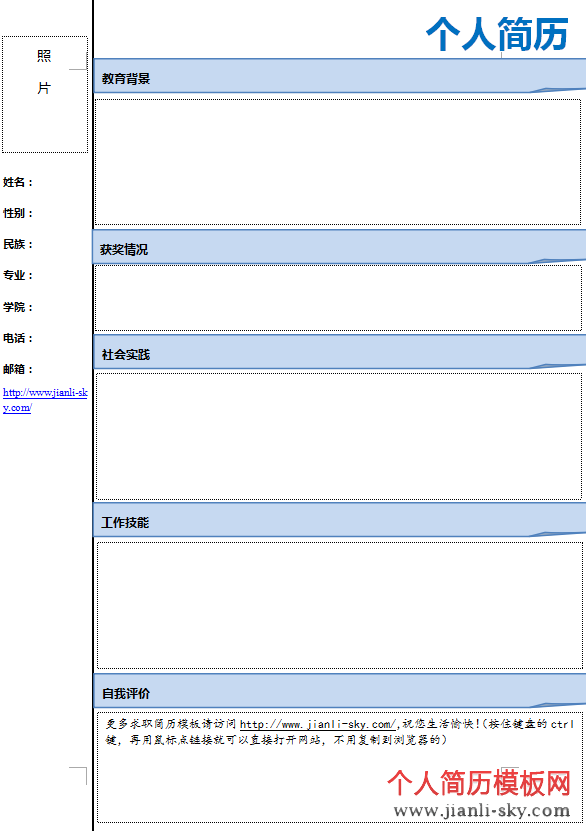586x831 pixels.
Task: Click inside the work skills text box
Action: point(340,605)
